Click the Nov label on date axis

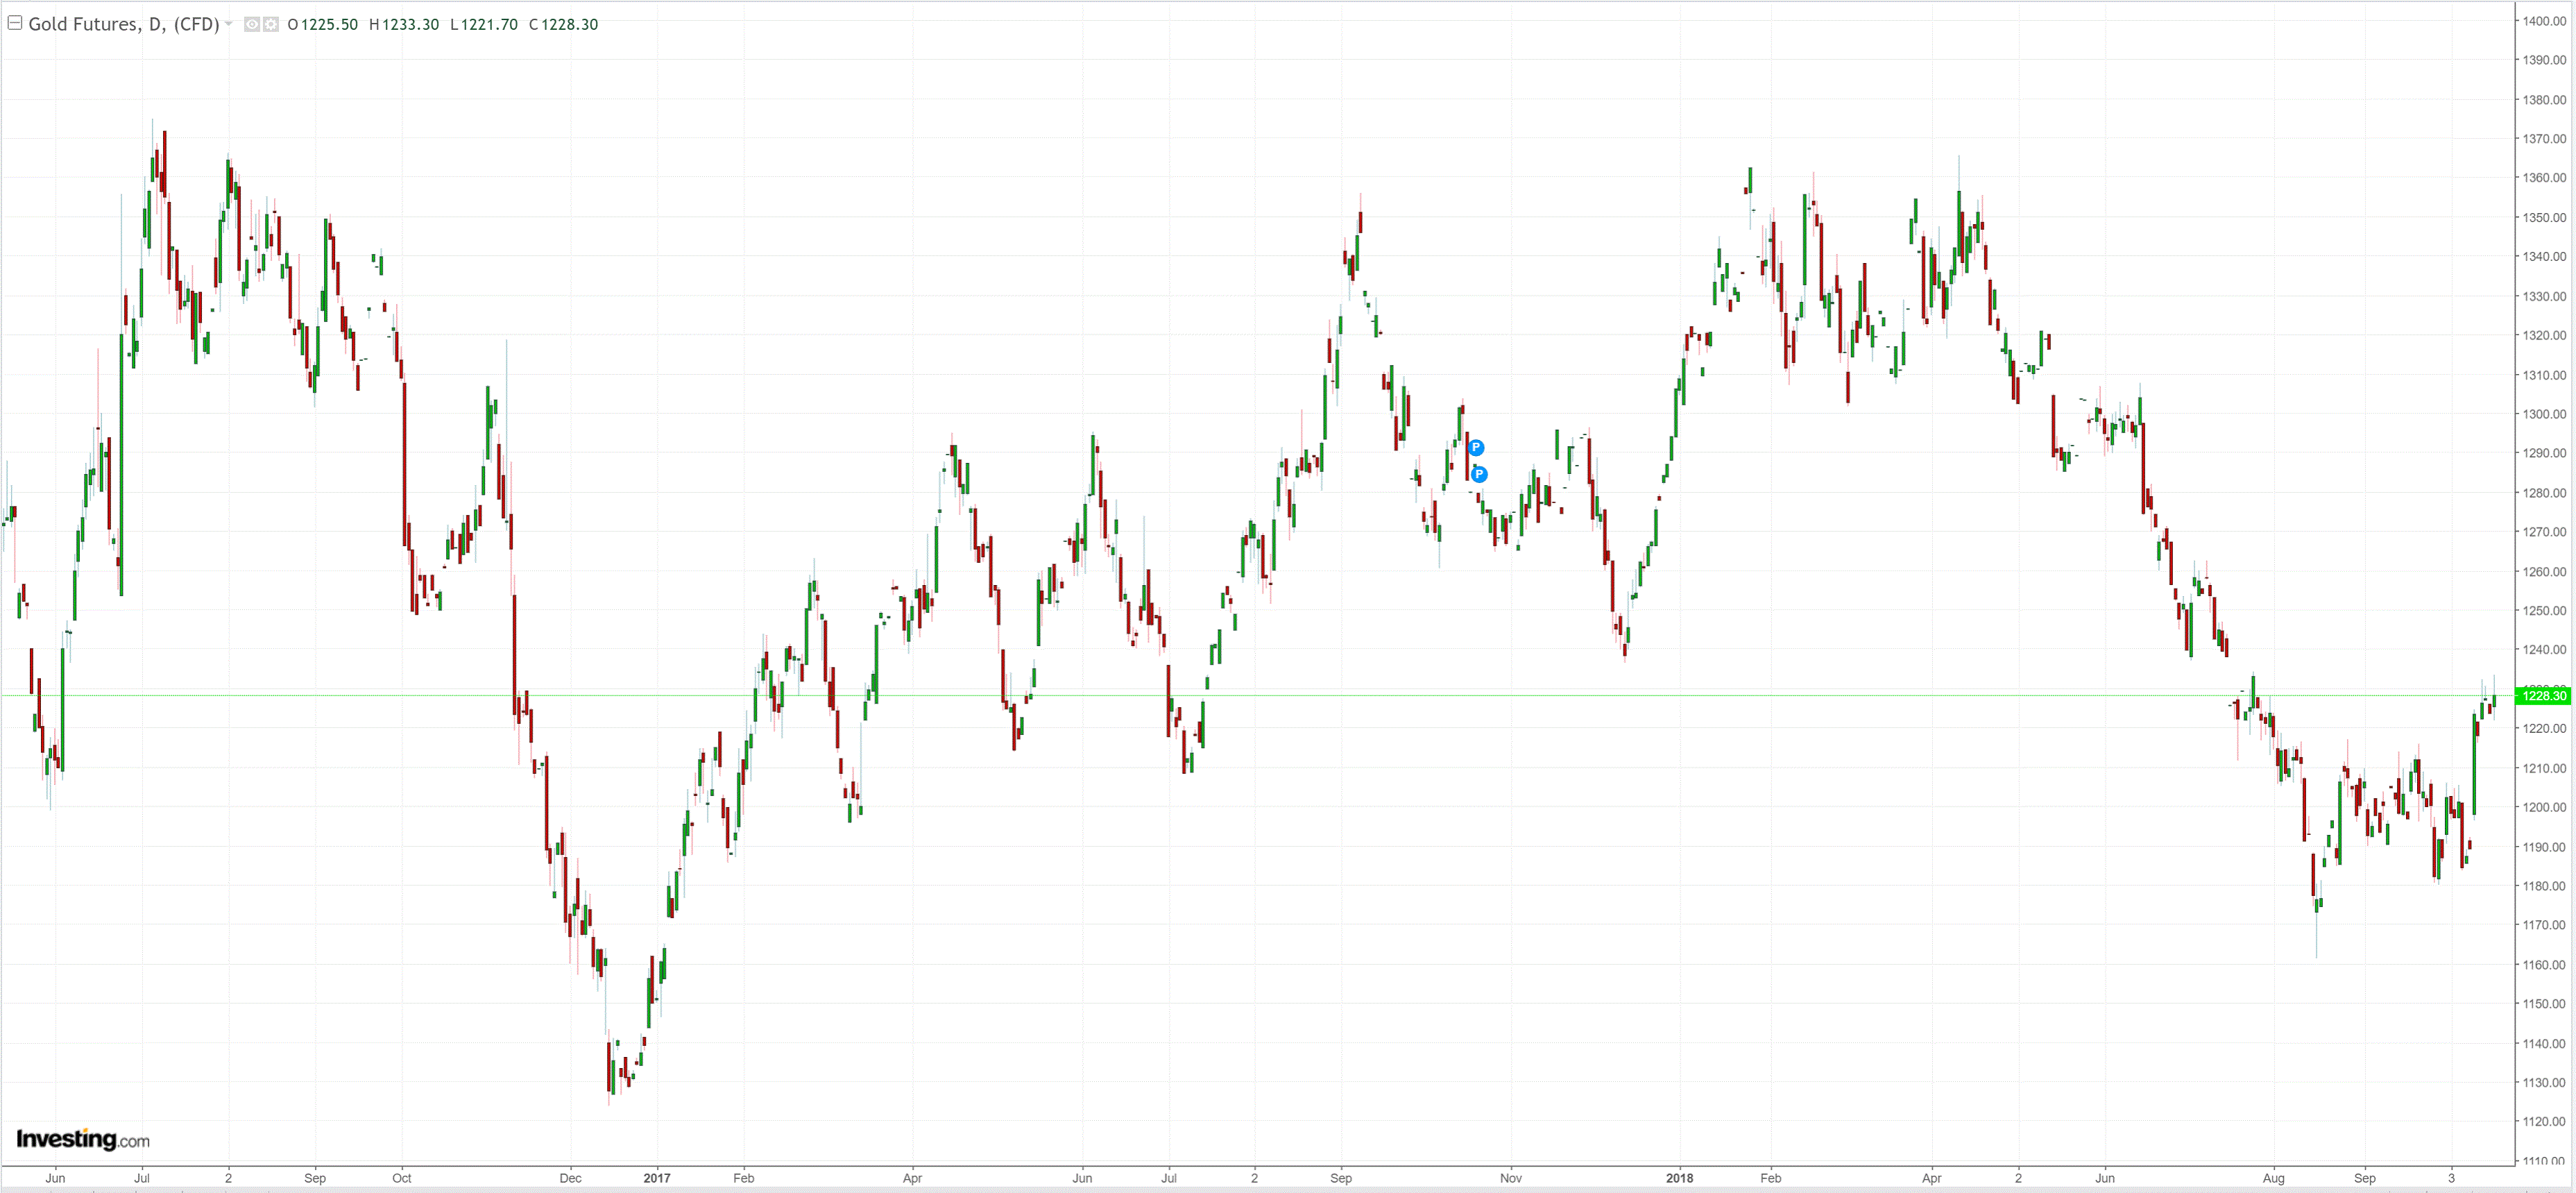1510,1178
